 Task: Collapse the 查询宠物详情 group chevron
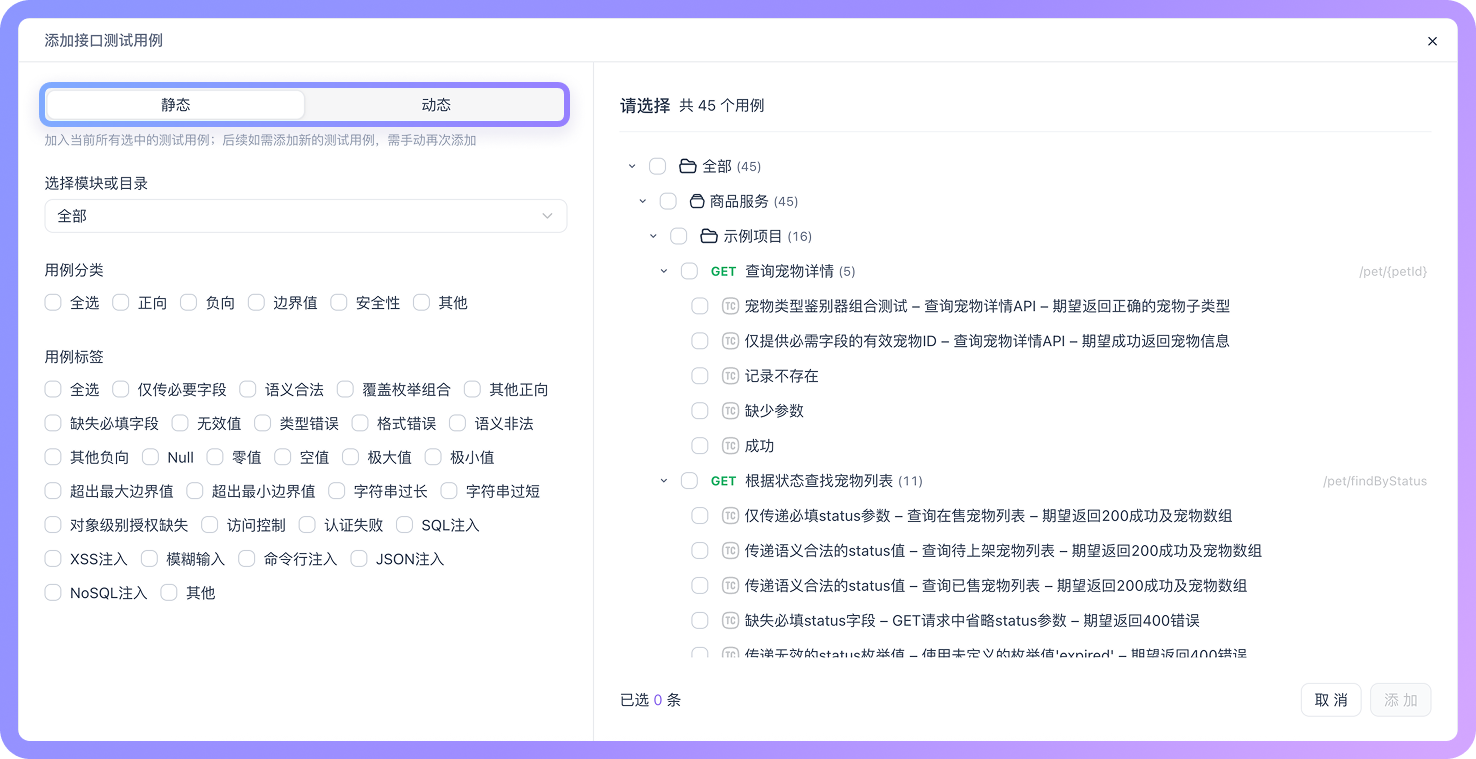(x=662, y=271)
